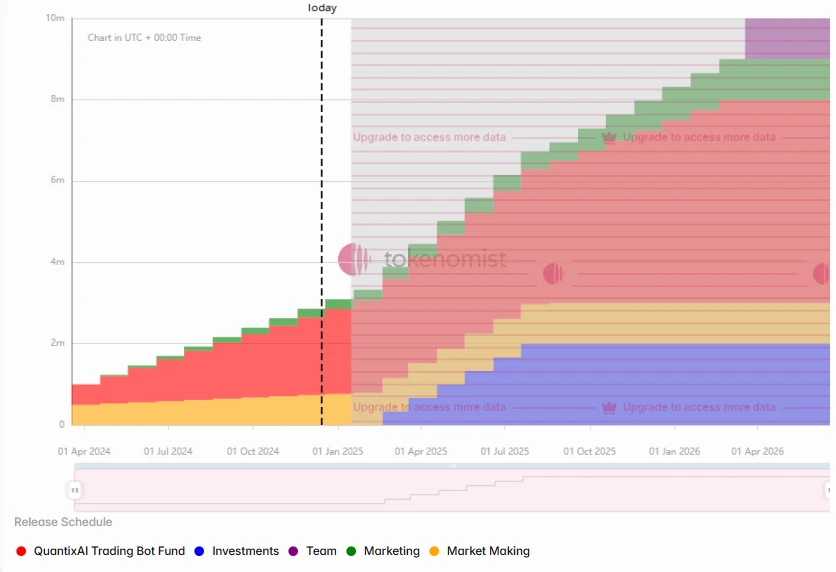Click the left range slider handle
836x572 pixels.
pos(75,489)
